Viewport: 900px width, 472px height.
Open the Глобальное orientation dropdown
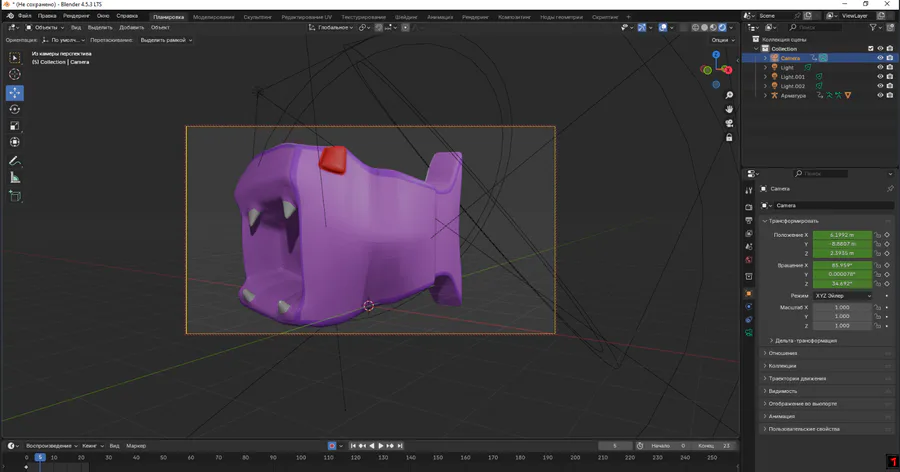pos(331,28)
